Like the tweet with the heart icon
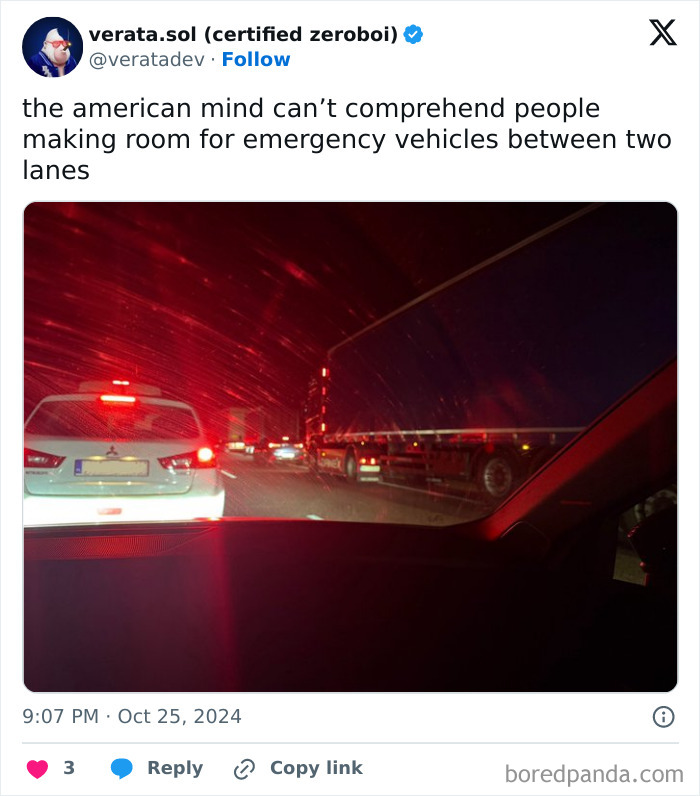Screen dimensions: 700x796 37,769
